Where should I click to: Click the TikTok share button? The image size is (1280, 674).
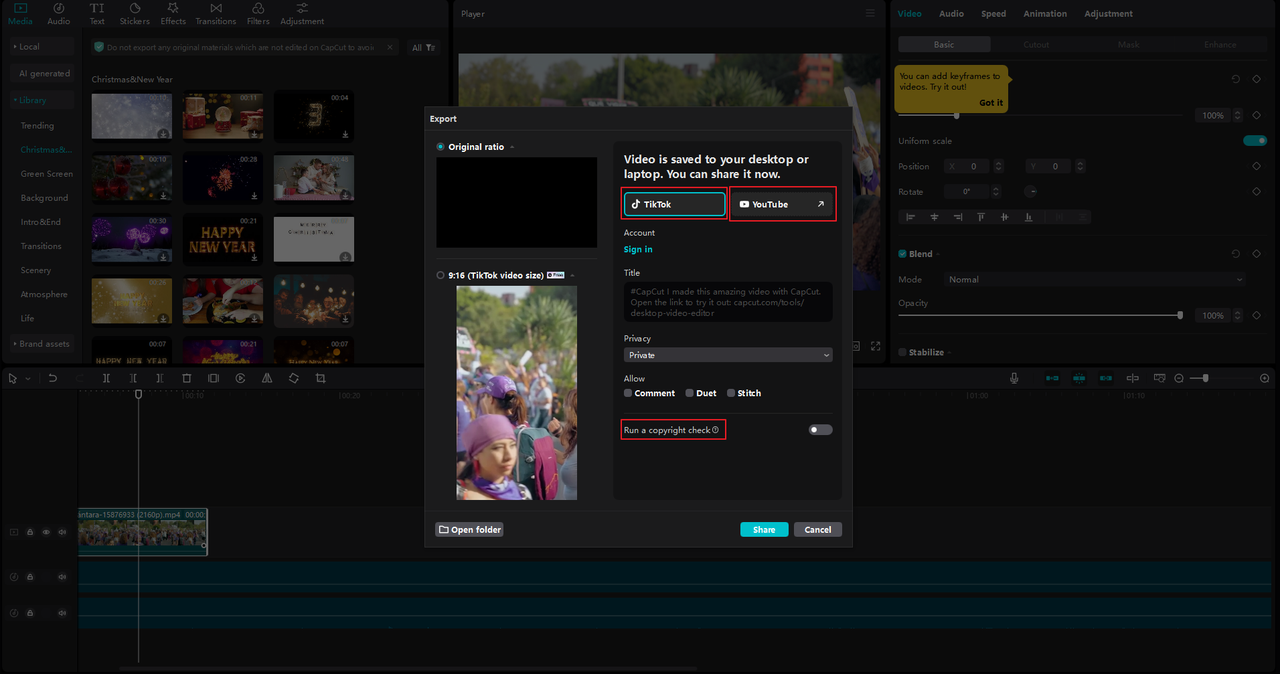pos(675,204)
